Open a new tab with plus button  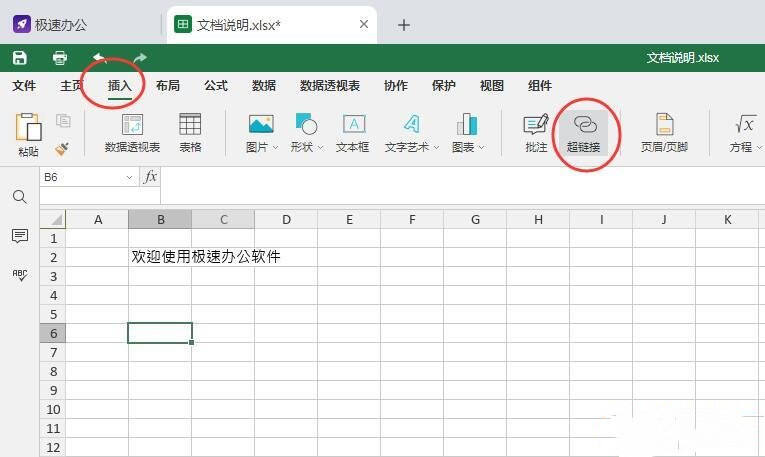tap(403, 25)
